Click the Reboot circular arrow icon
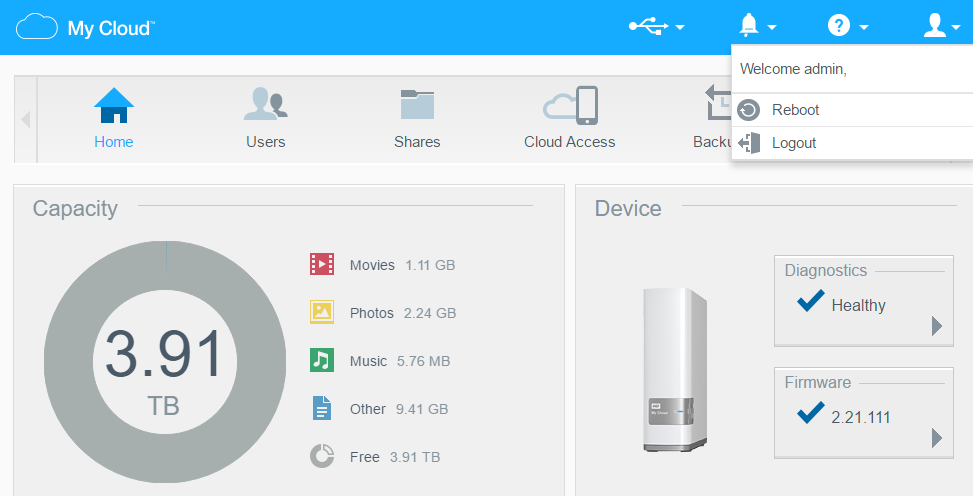The width and height of the screenshot is (973, 496). click(748, 110)
